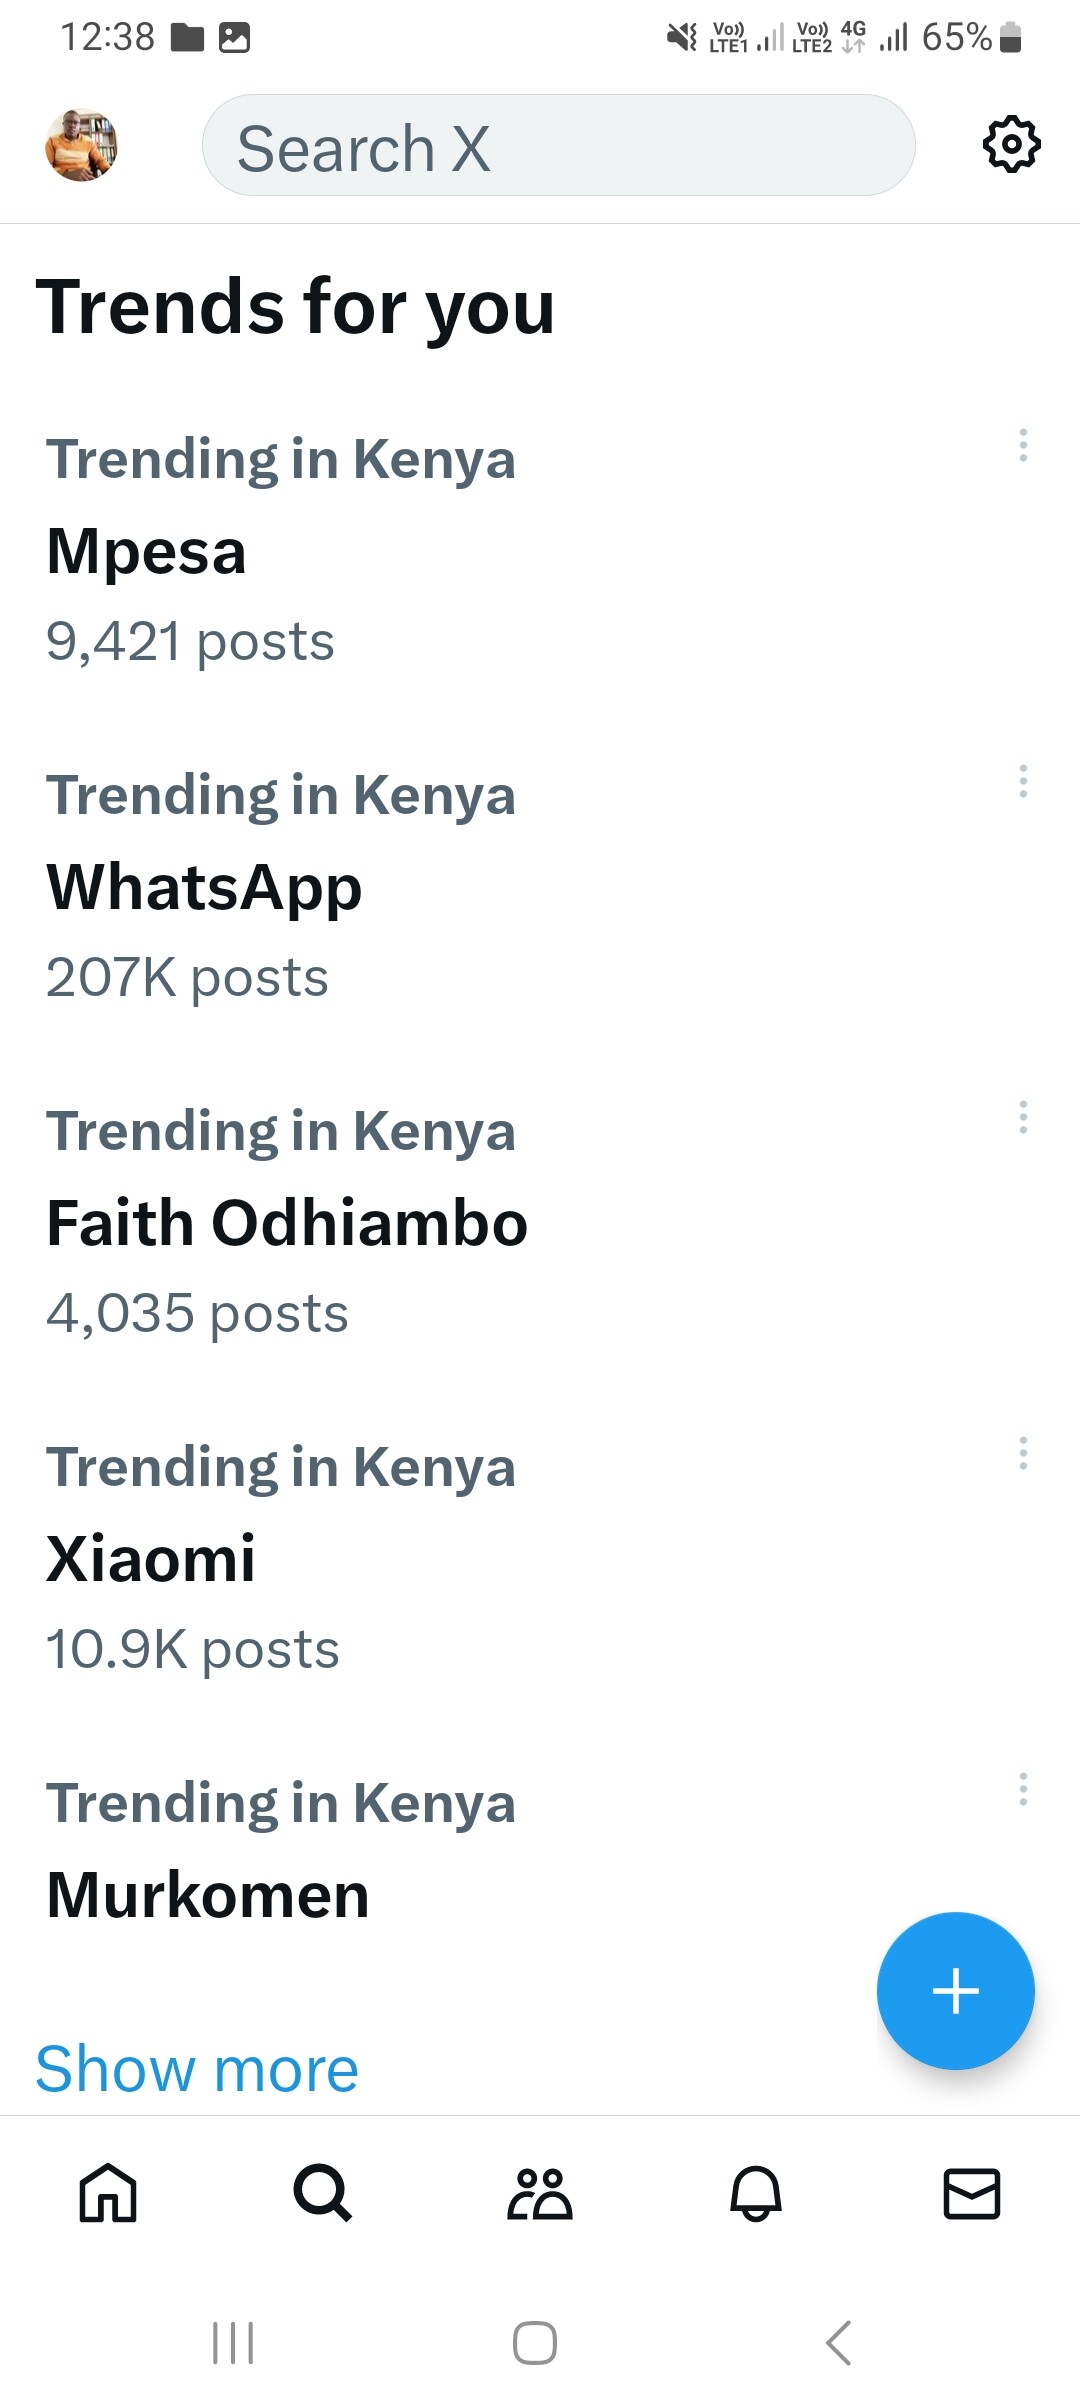The width and height of the screenshot is (1080, 2408).
Task: Open the WhatsApp trending topic
Action: 204,888
